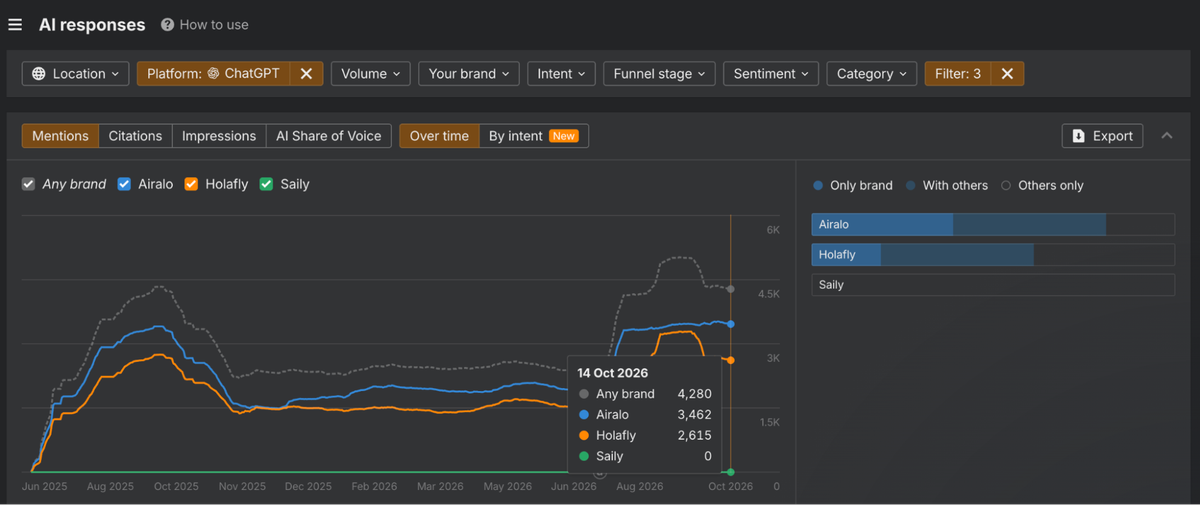The image size is (1200, 505).
Task: Toggle the Holafly checkbox
Action: click(191, 184)
